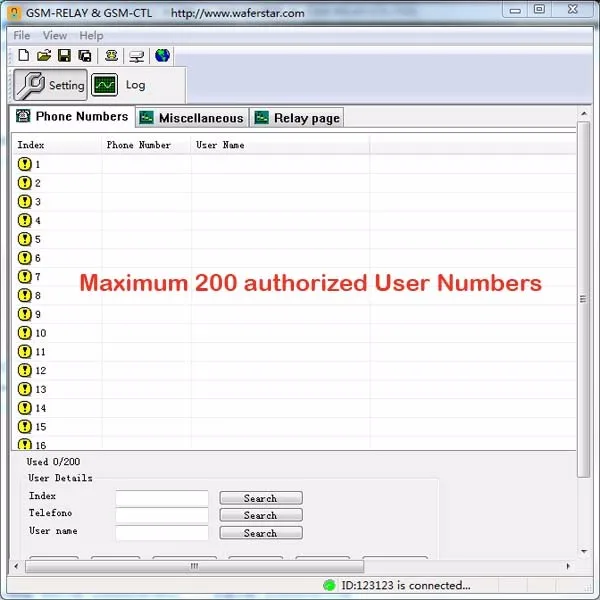Open the File menu

pyautogui.click(x=21, y=36)
